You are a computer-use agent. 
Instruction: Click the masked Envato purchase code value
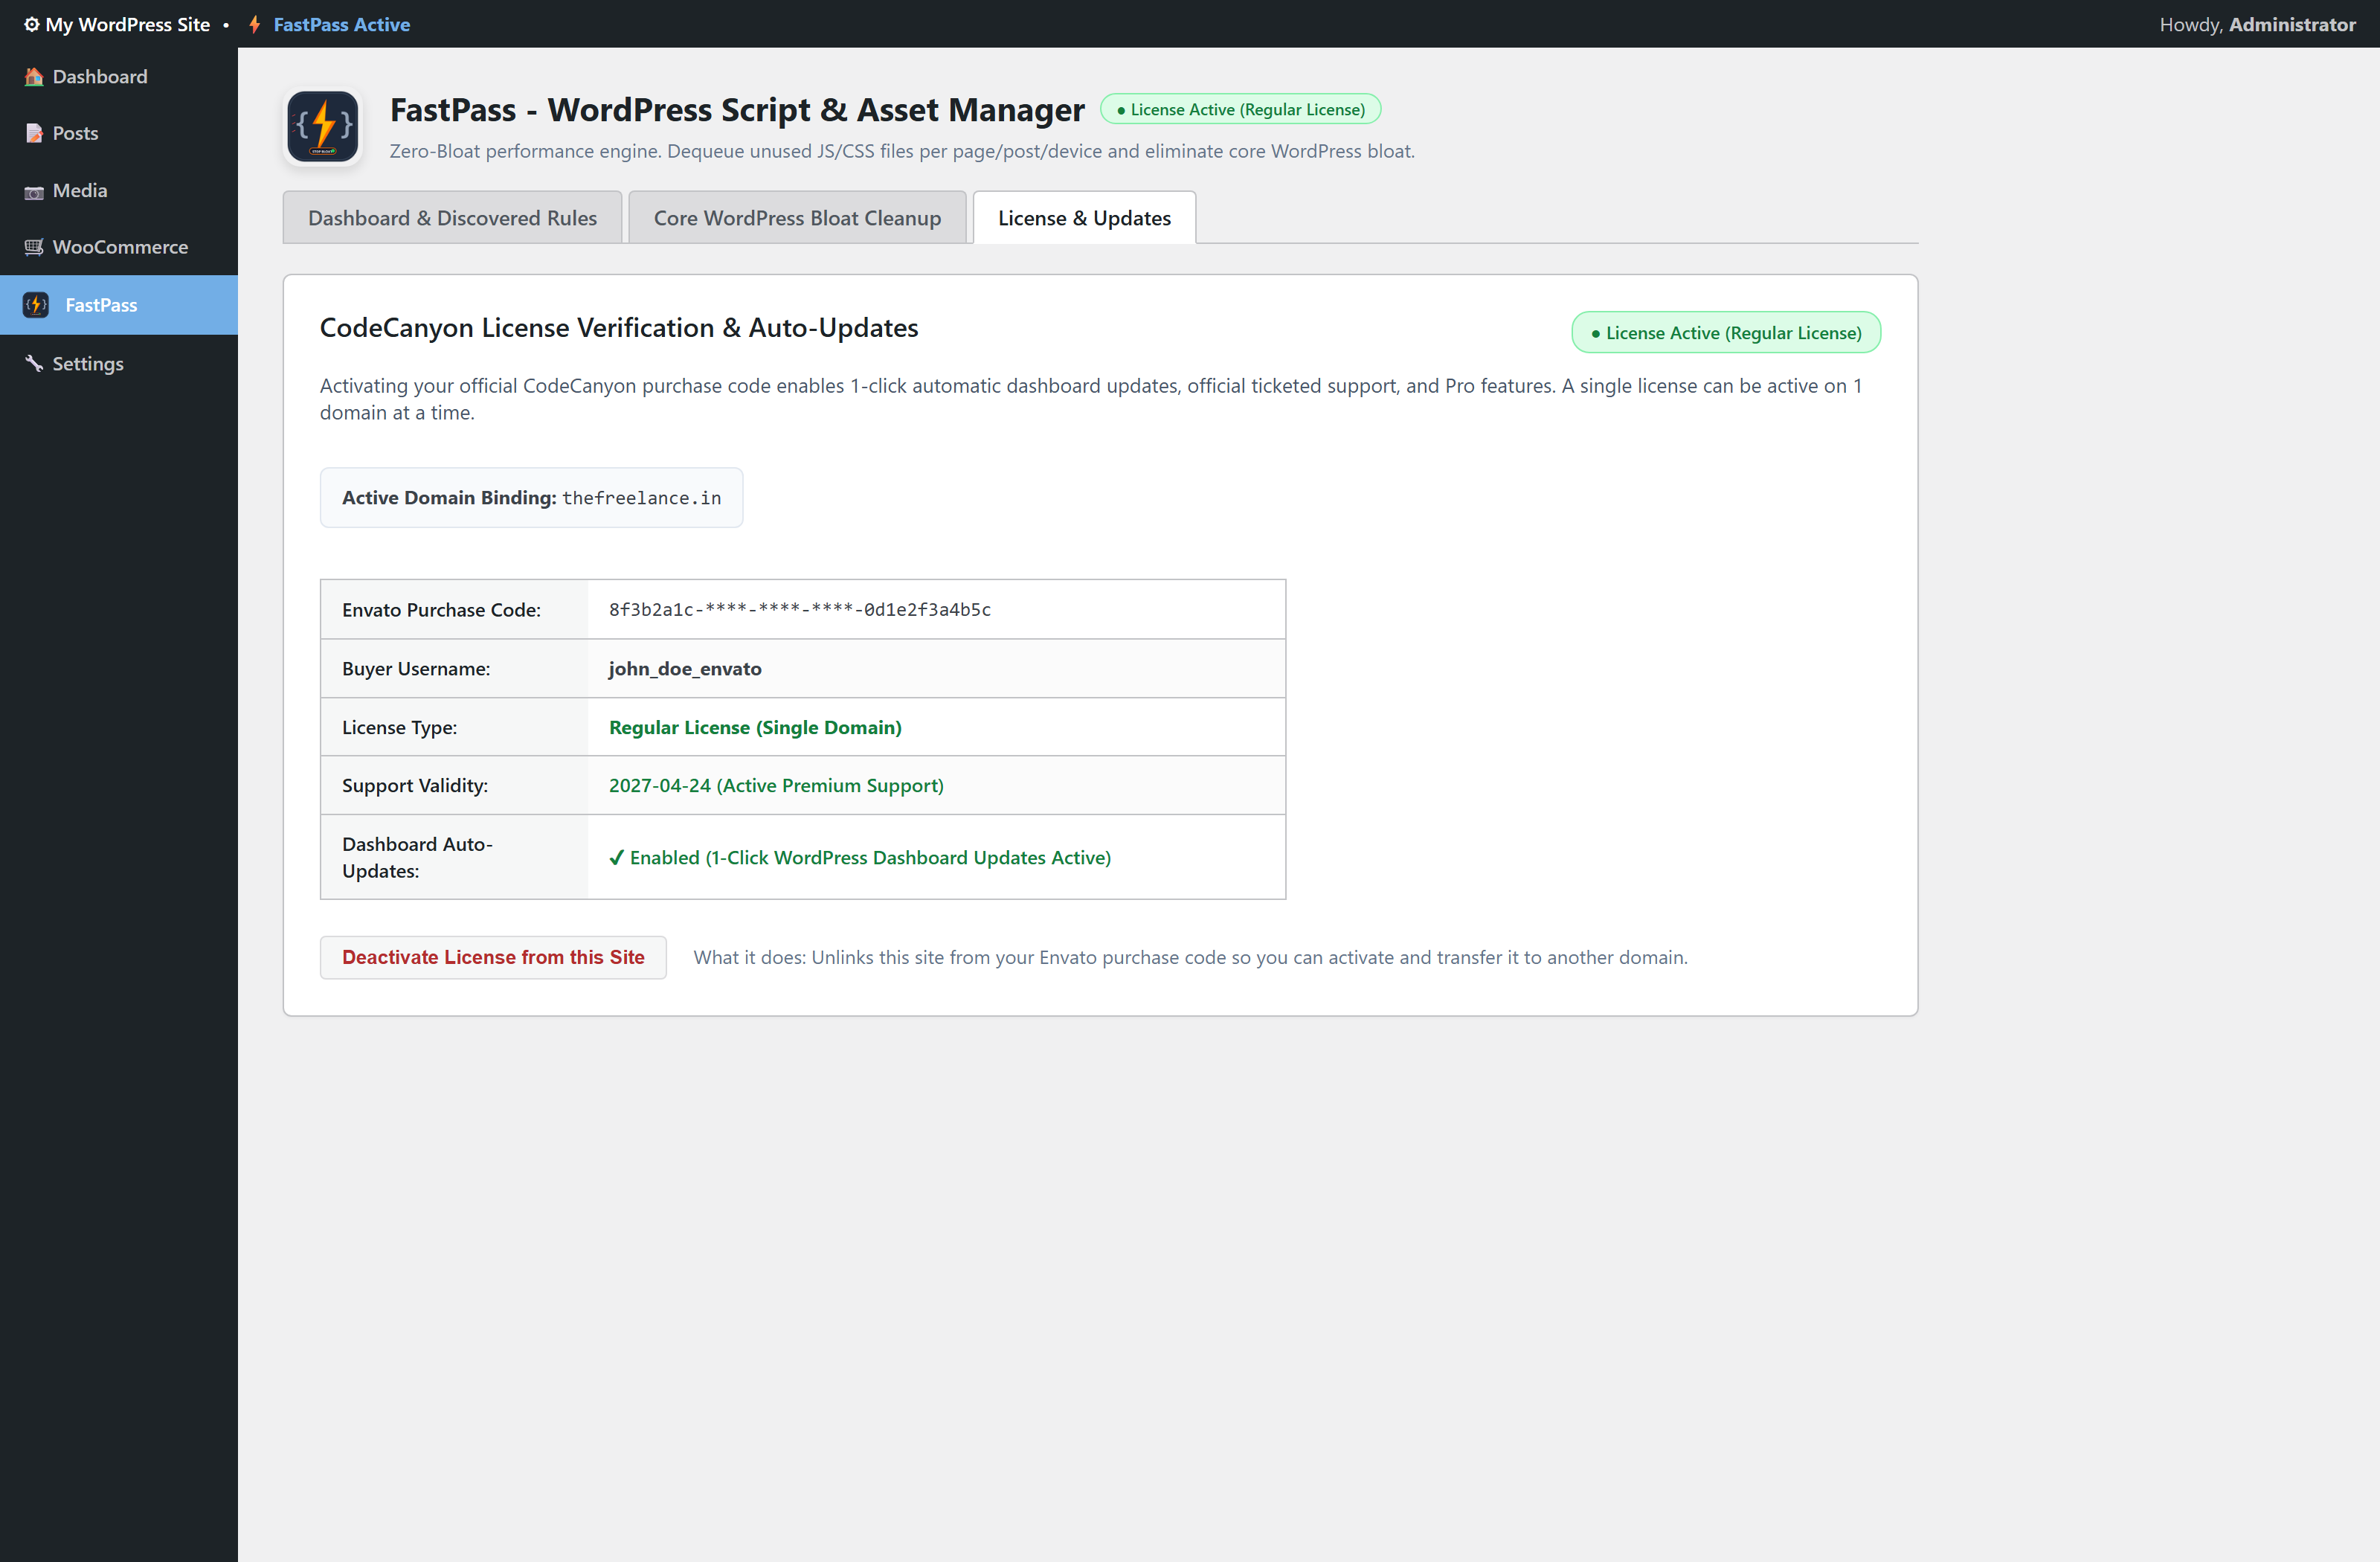799,610
